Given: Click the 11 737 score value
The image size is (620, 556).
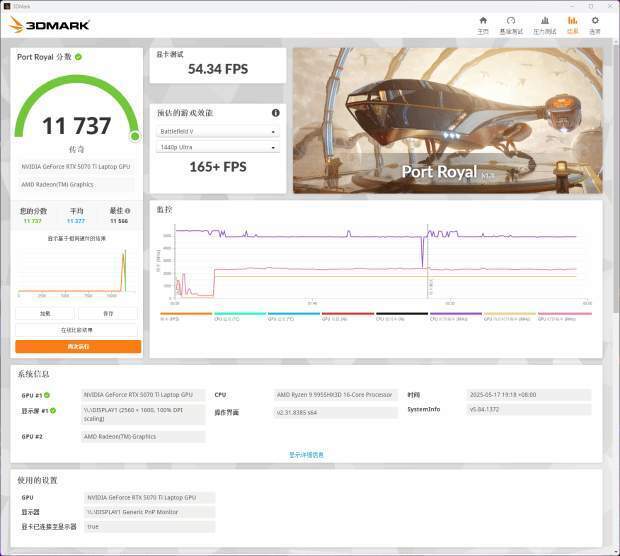Looking at the screenshot, I should (x=76, y=126).
